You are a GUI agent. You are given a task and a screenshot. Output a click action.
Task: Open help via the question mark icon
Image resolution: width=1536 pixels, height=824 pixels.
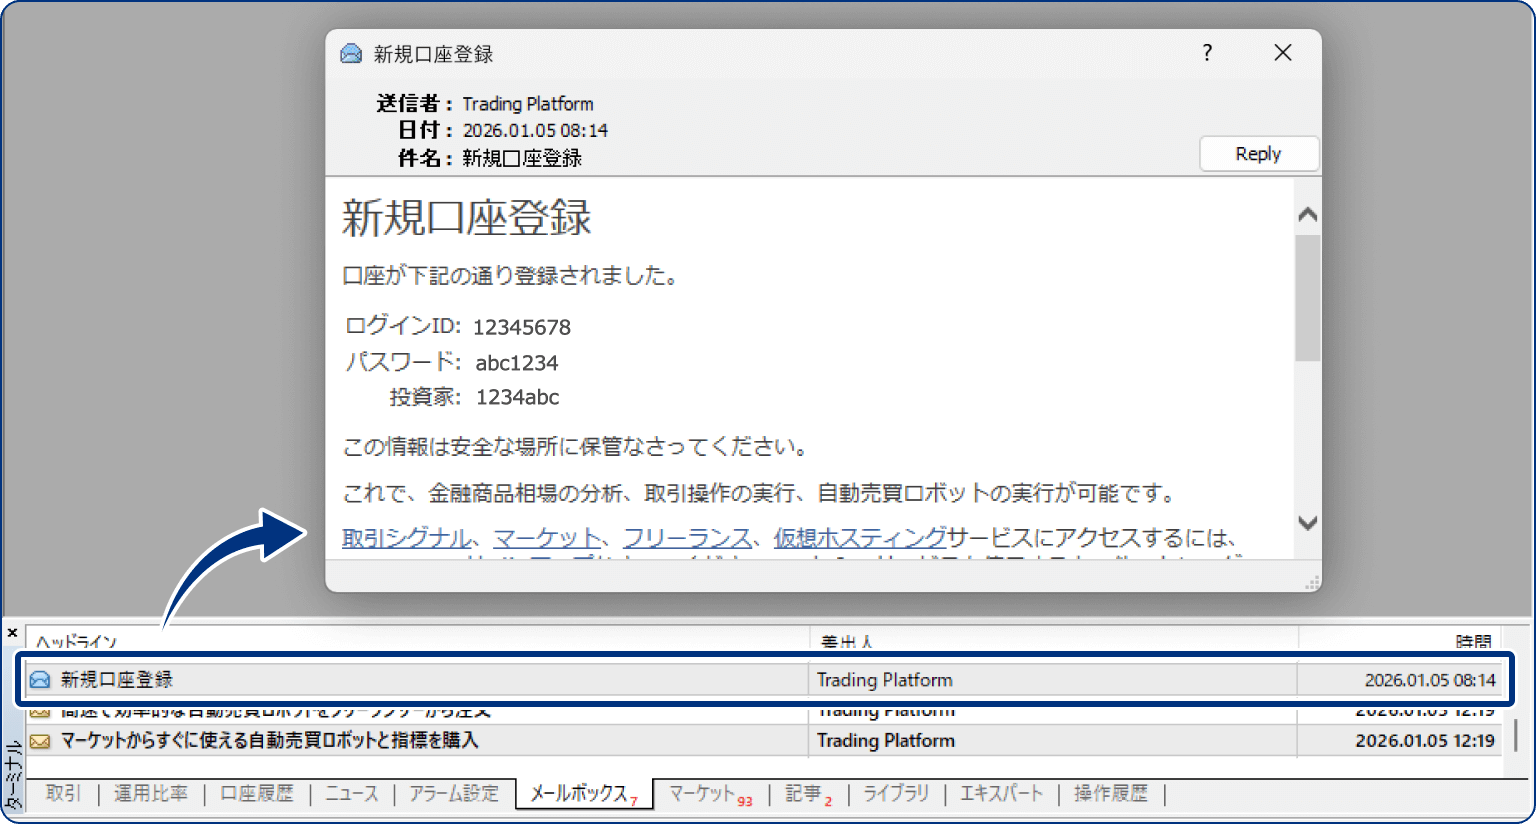click(x=1207, y=53)
